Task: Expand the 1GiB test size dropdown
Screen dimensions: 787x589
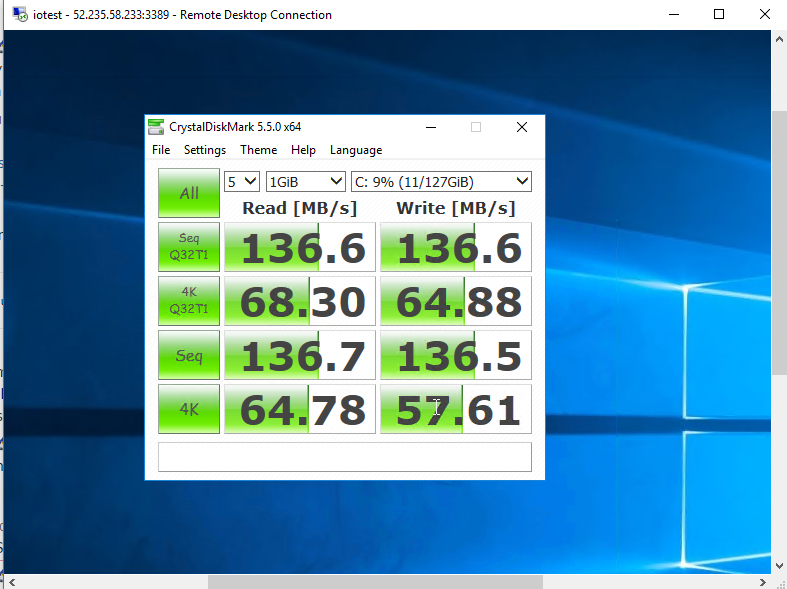Action: tap(305, 181)
